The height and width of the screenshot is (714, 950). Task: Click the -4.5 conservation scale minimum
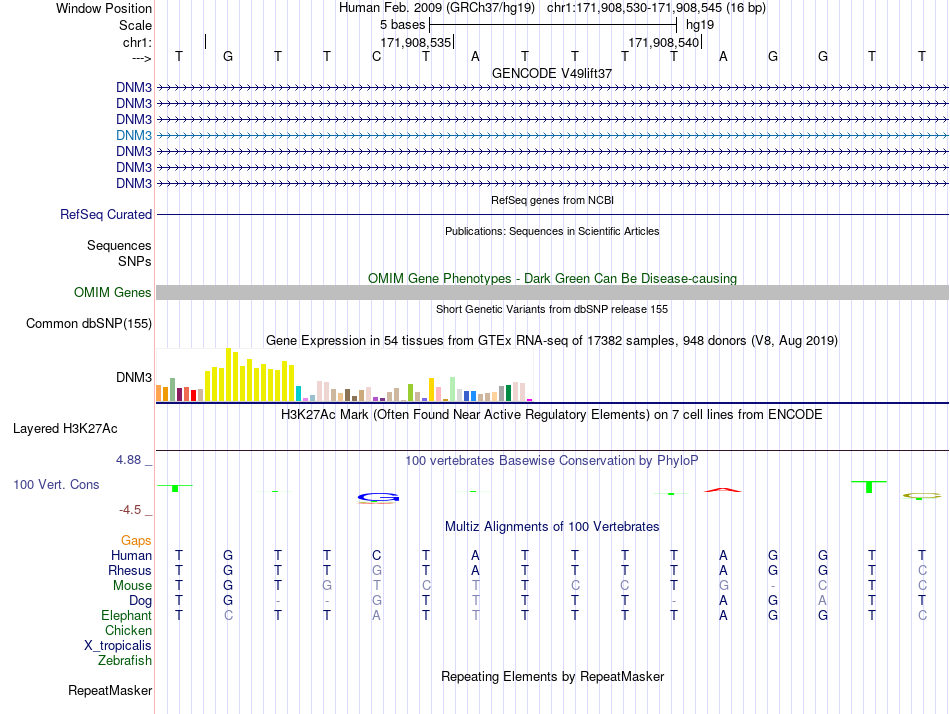click(130, 510)
